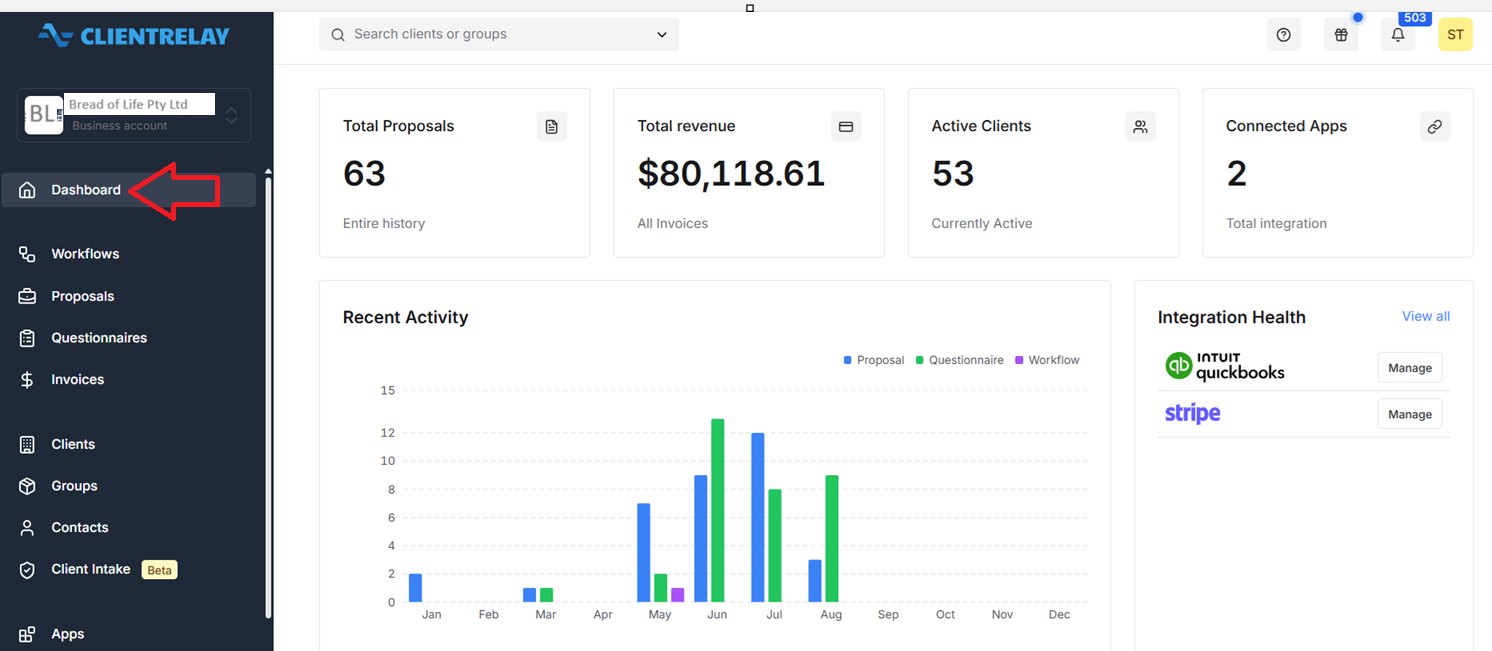Image resolution: width=1492 pixels, height=651 pixels.
Task: Expand the Bread of Life account switcher
Action: (x=134, y=115)
